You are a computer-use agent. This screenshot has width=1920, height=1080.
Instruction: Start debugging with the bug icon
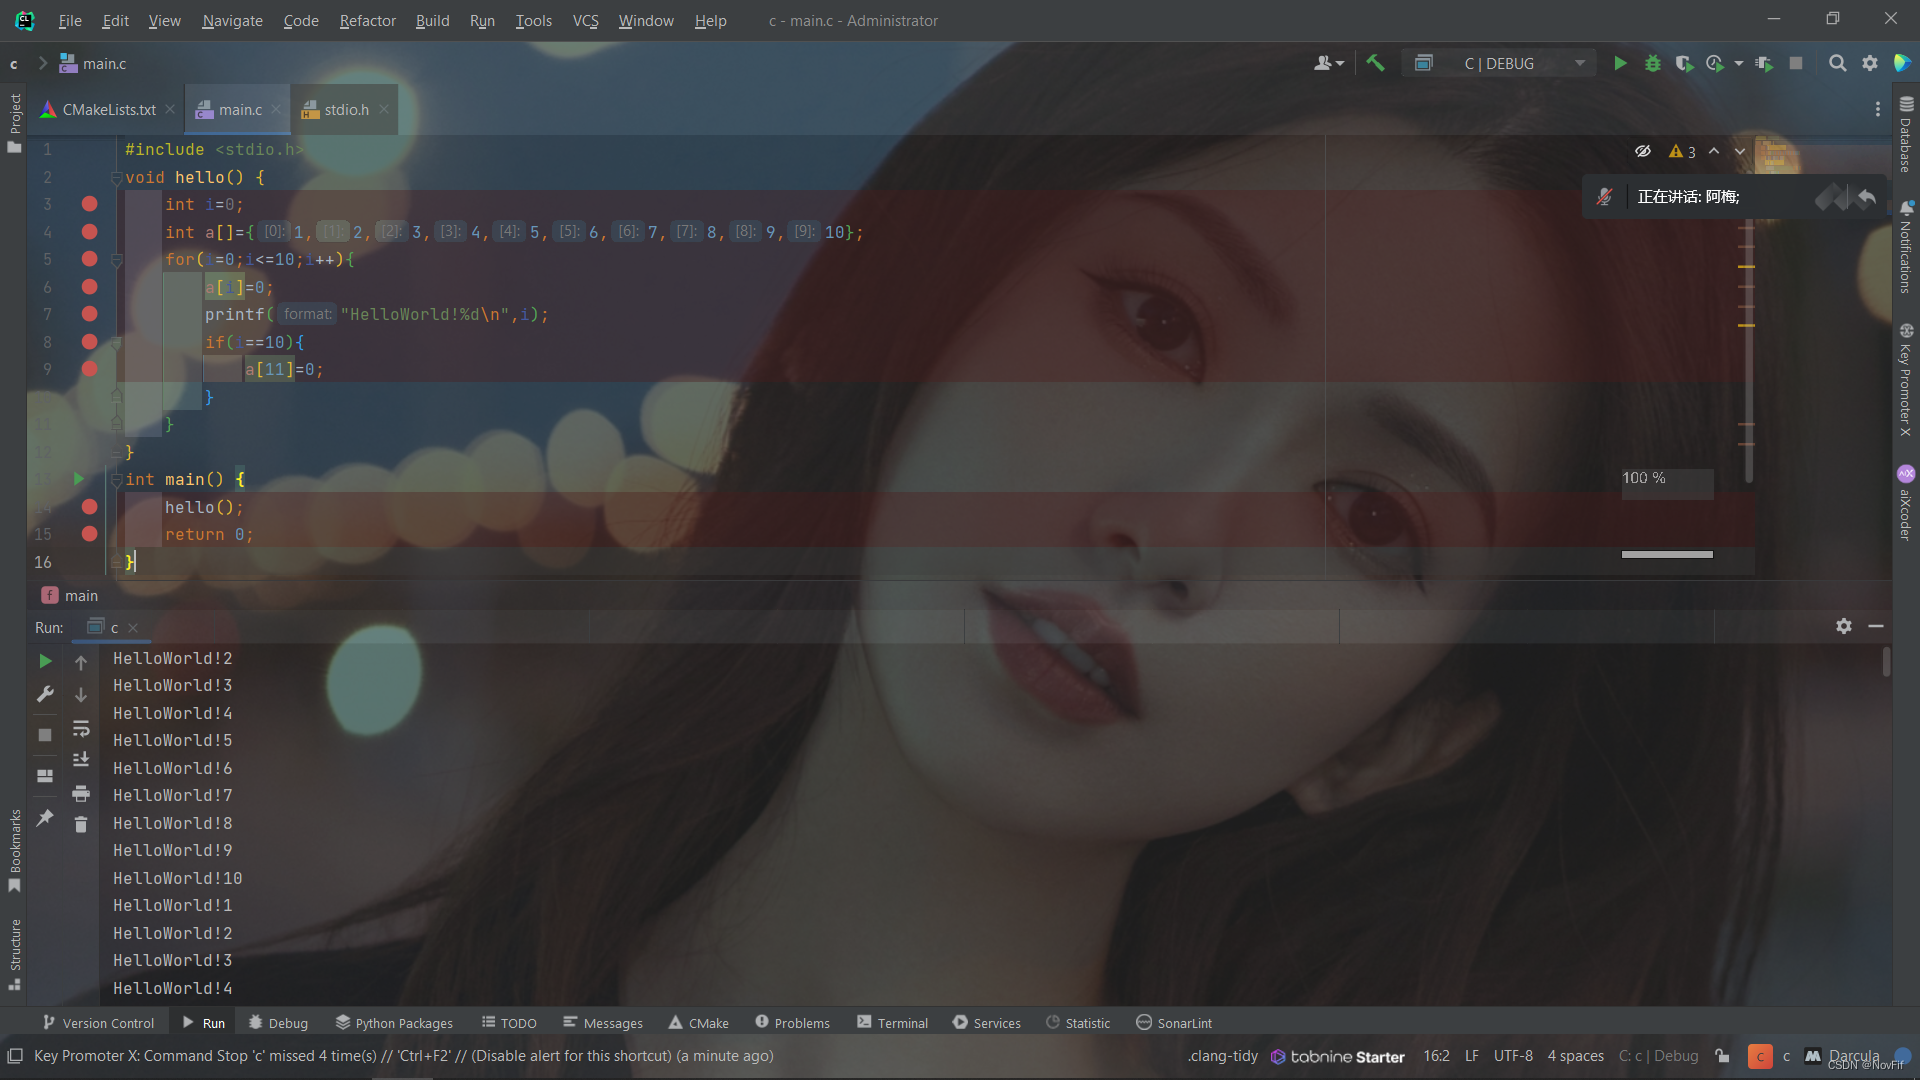[1652, 63]
